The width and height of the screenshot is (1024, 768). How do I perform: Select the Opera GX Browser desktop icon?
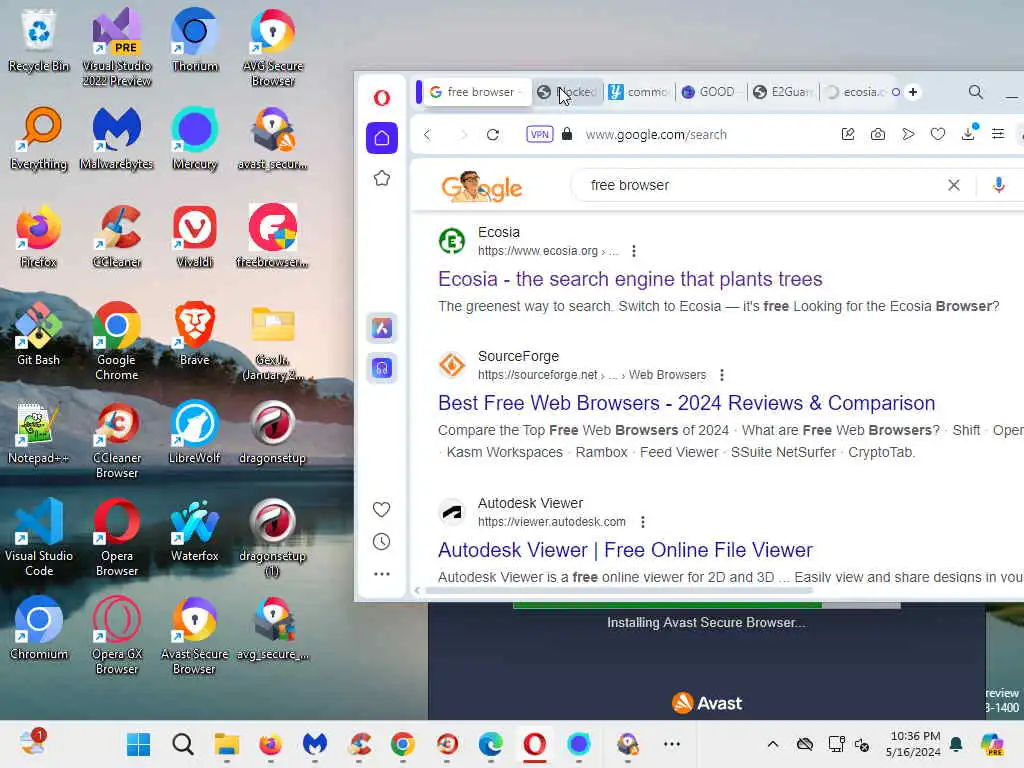pyautogui.click(x=117, y=635)
